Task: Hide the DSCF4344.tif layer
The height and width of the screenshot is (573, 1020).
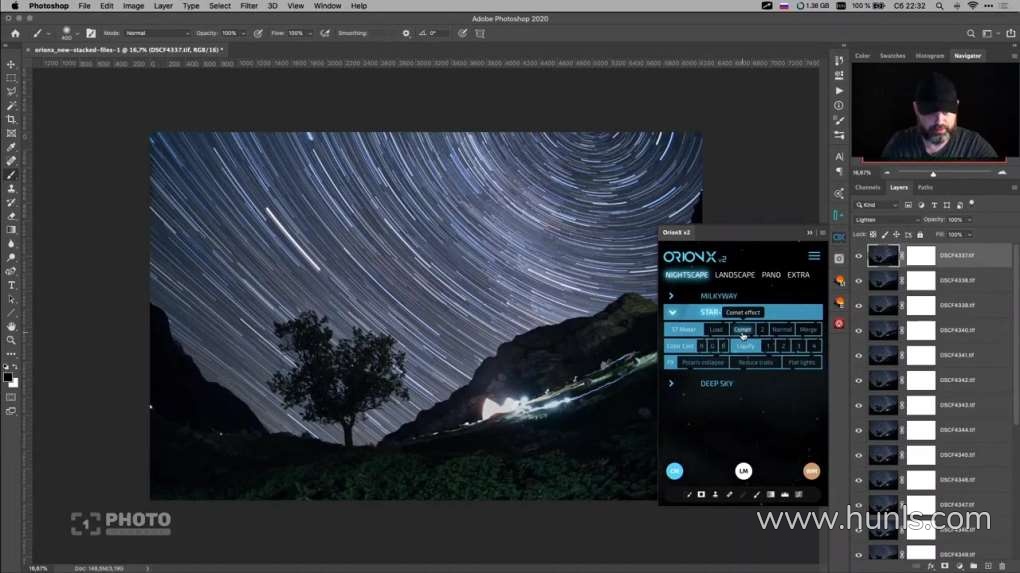Action: (859, 431)
